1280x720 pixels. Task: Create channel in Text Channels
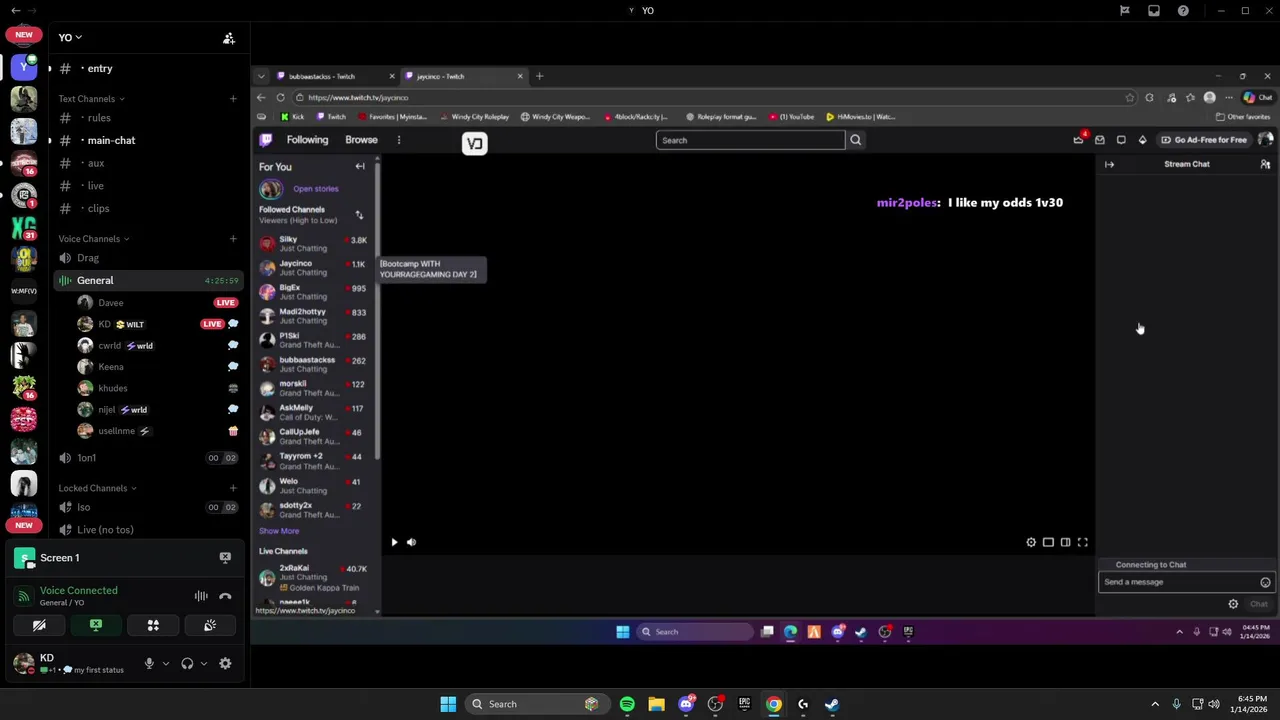point(233,99)
